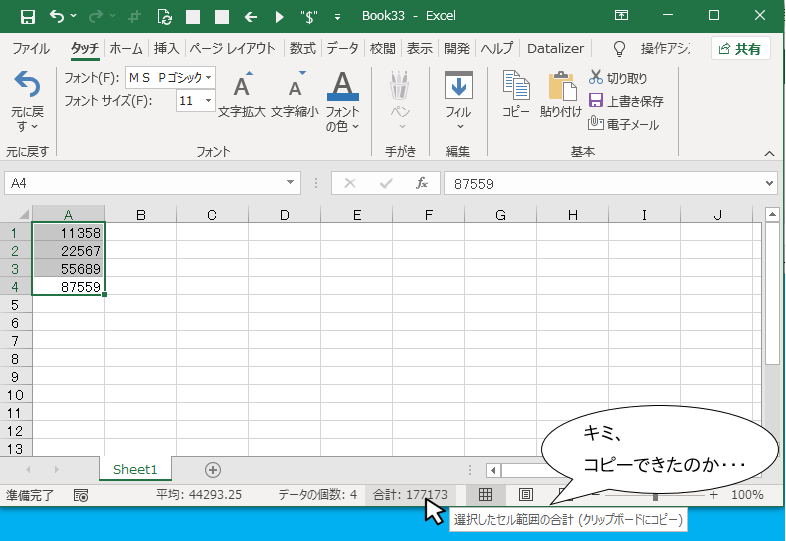The height and width of the screenshot is (541, 786).
Task: Expand the formula bar with the arrow
Action: click(770, 184)
